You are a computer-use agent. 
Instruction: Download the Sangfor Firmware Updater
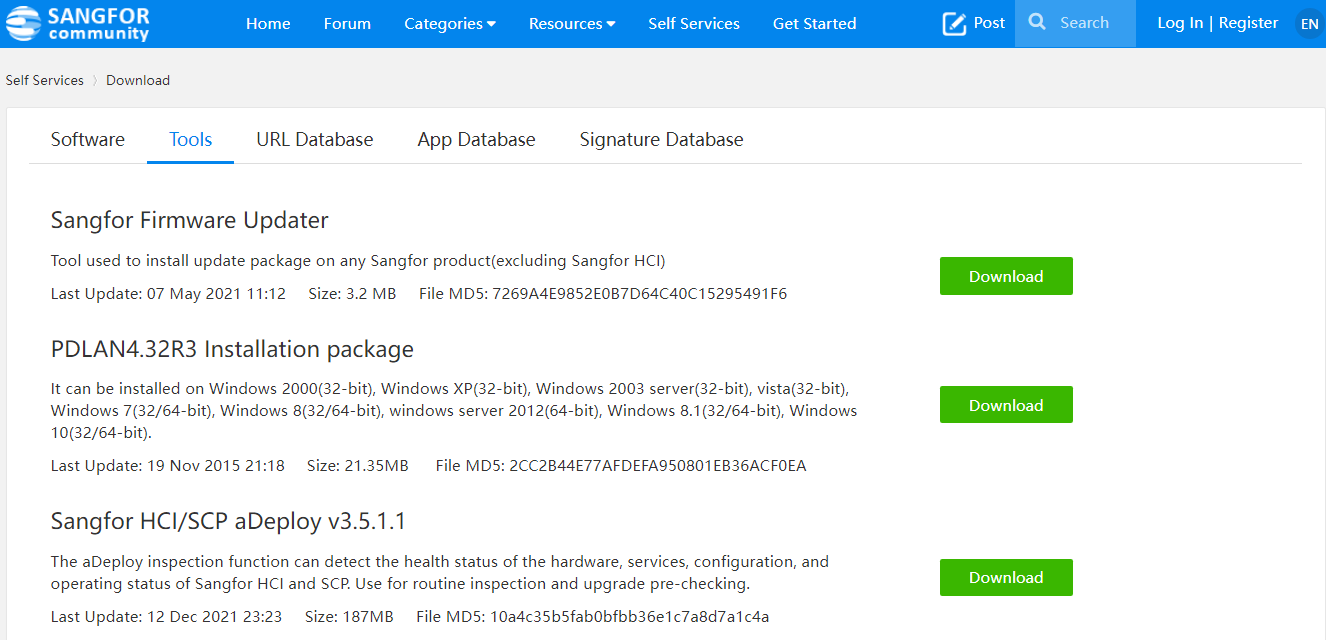tap(1005, 277)
